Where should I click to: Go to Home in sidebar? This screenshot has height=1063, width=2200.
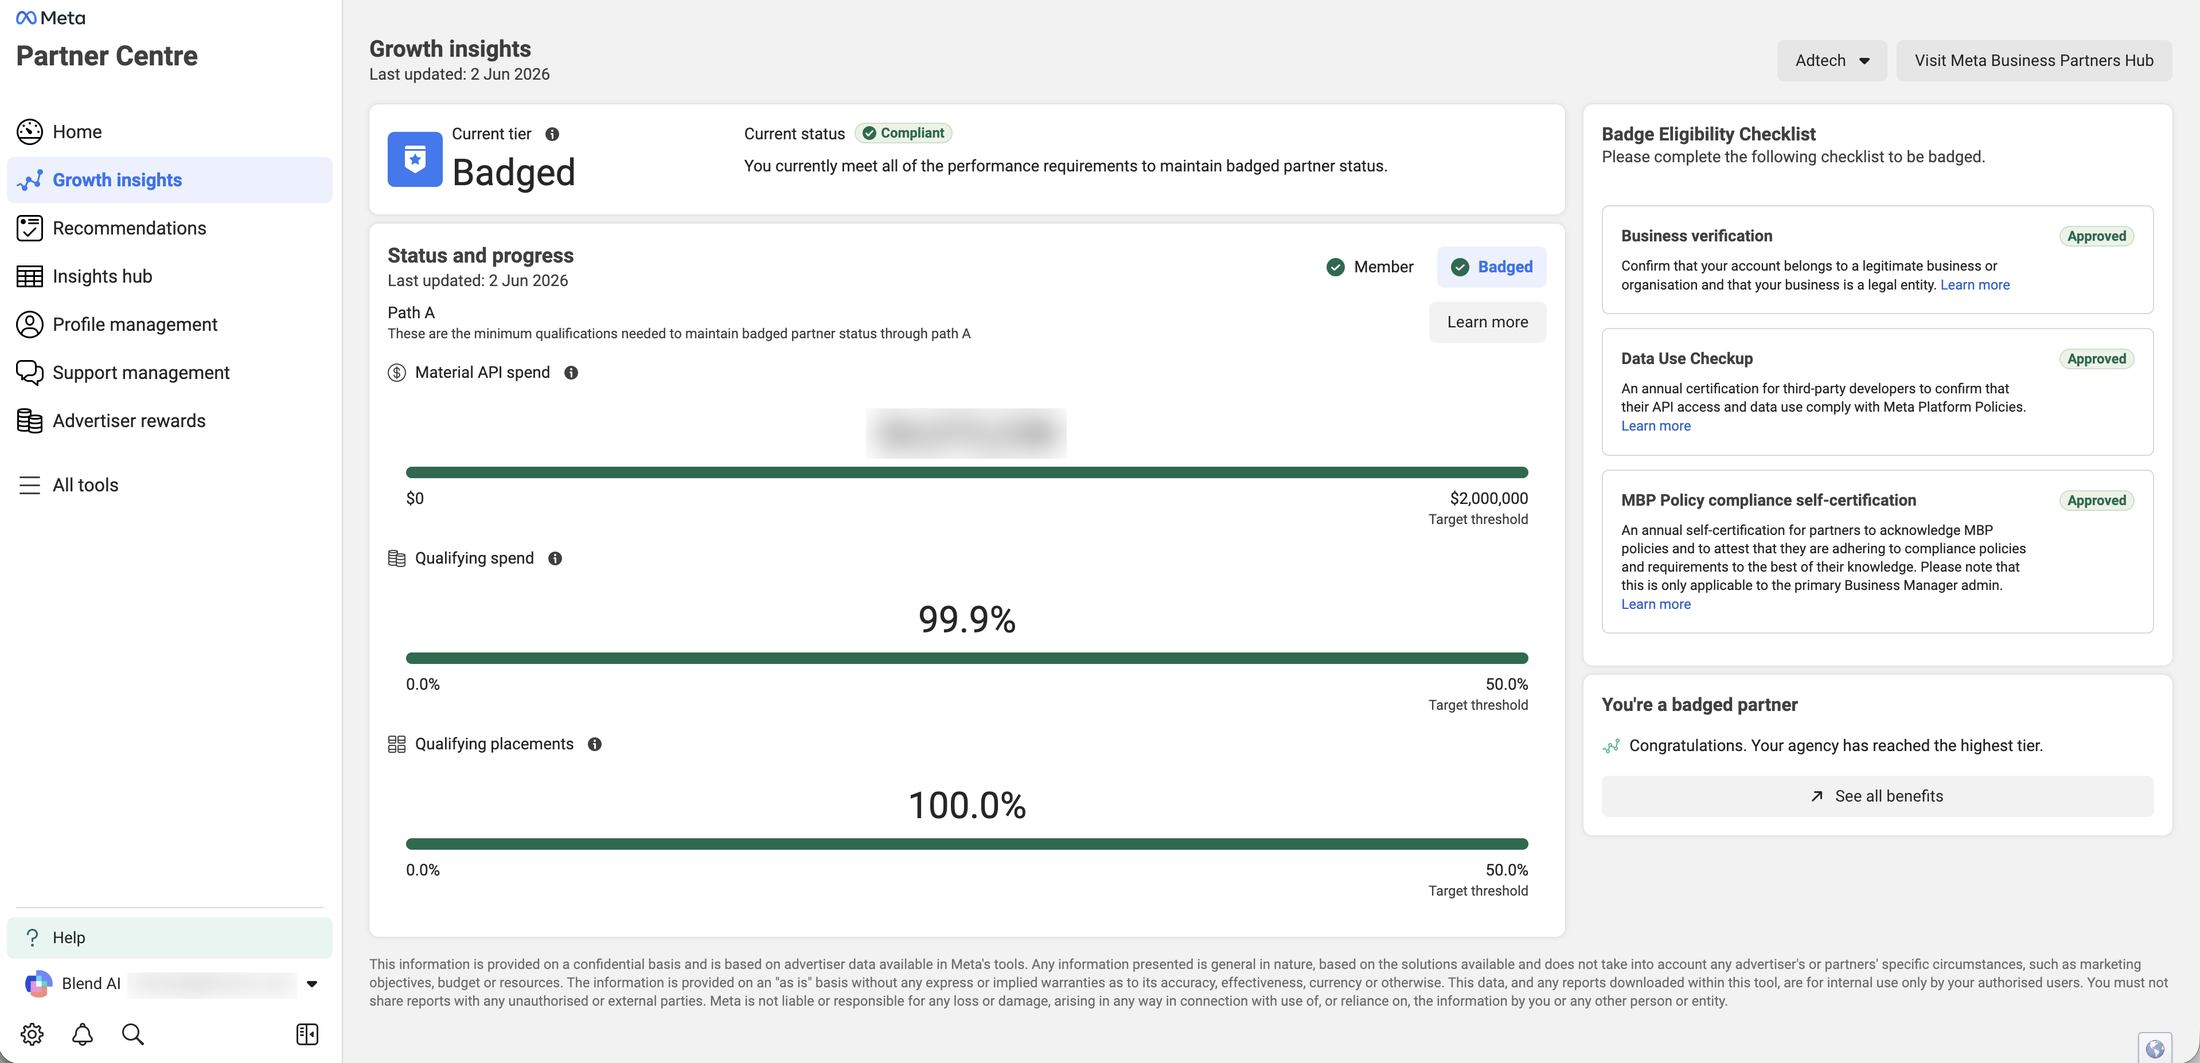click(170, 132)
